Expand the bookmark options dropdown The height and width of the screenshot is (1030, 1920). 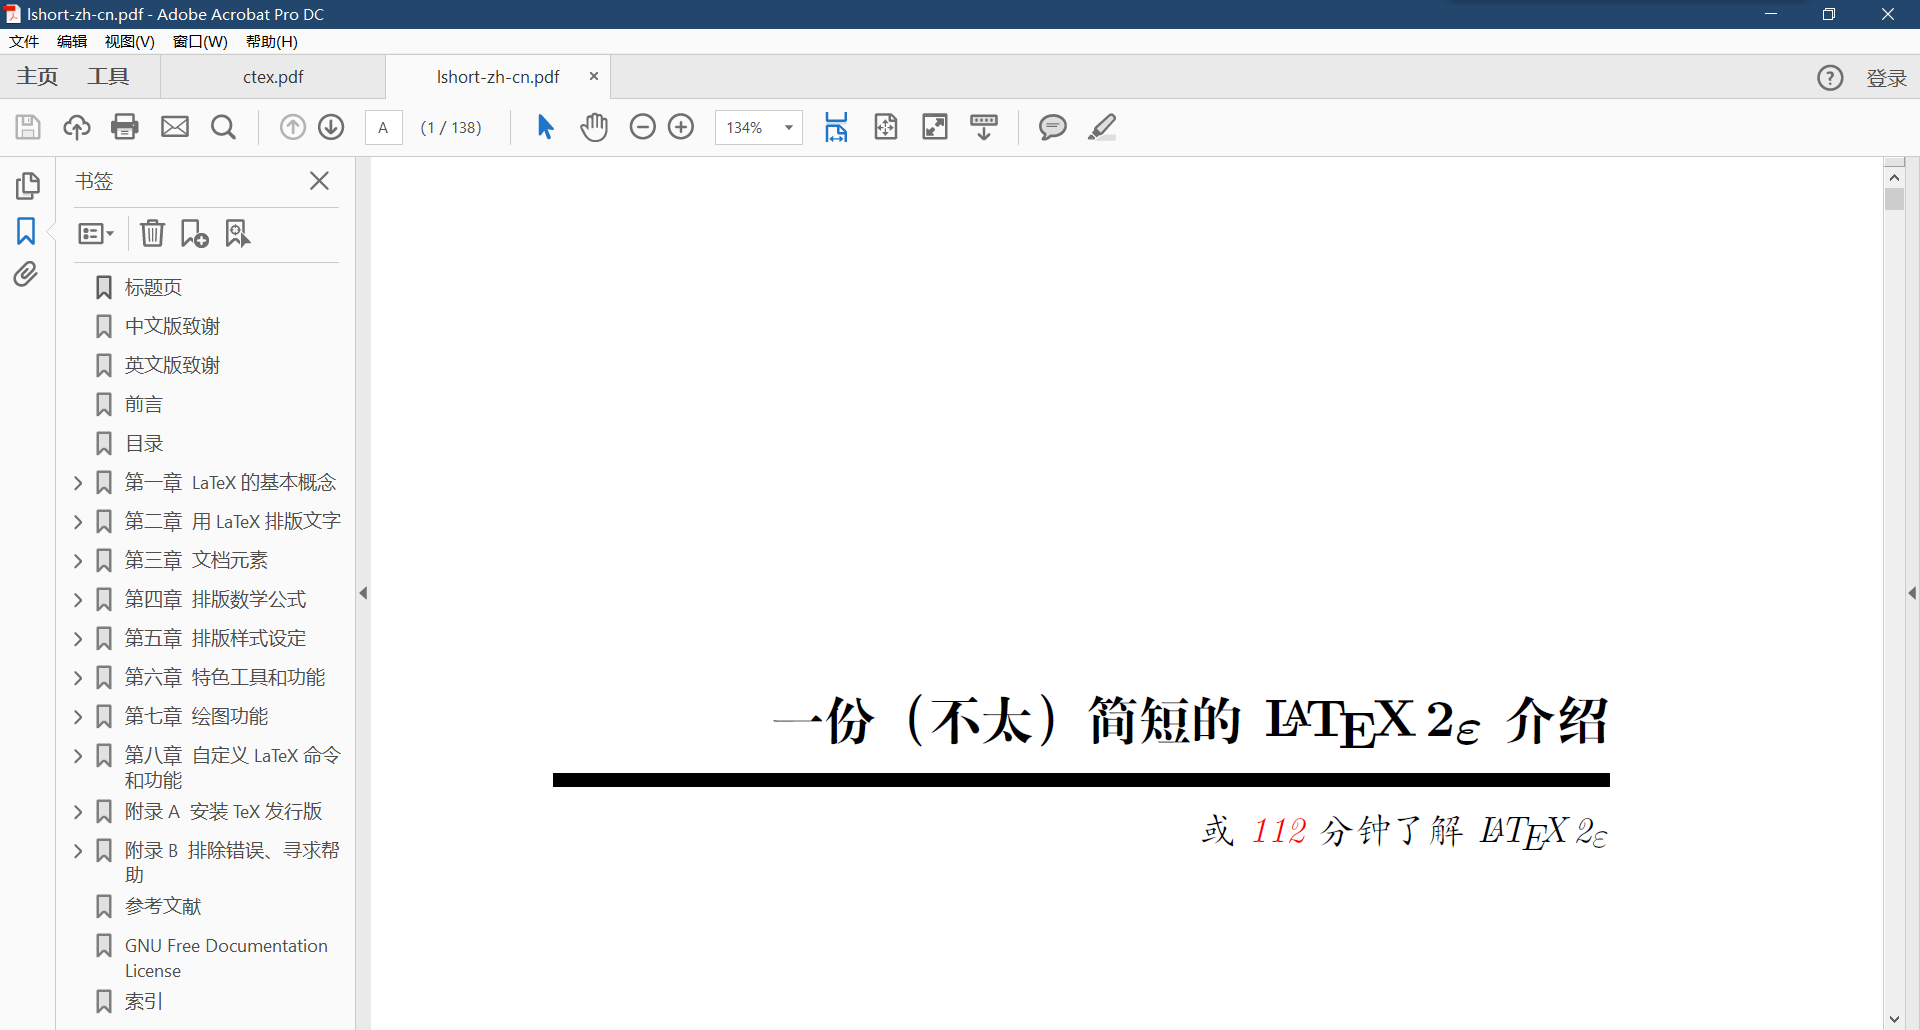95,233
